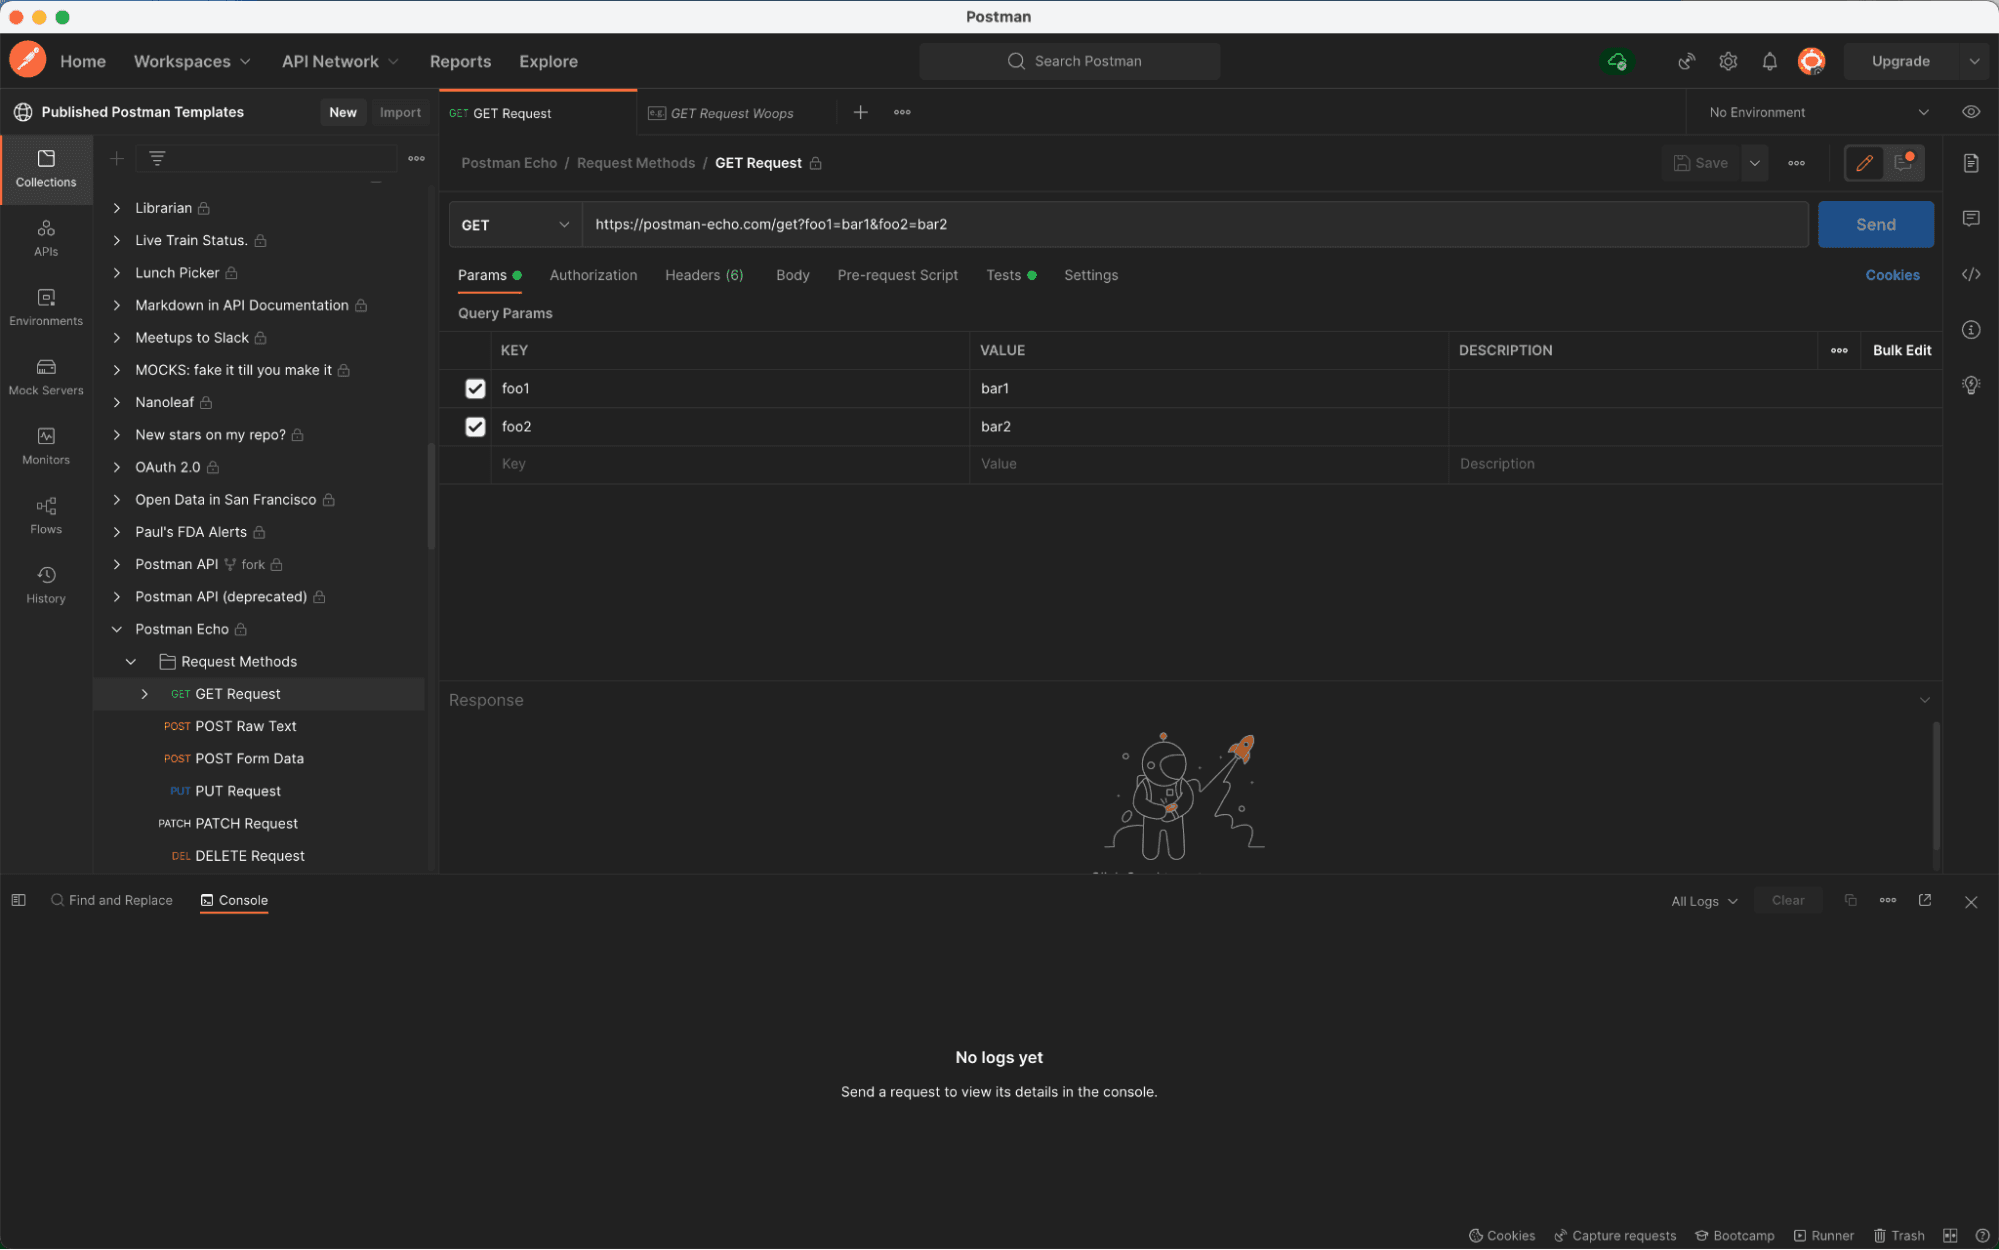Image resolution: width=1999 pixels, height=1250 pixels.
Task: Expand the Librarian collection
Action: coord(117,208)
